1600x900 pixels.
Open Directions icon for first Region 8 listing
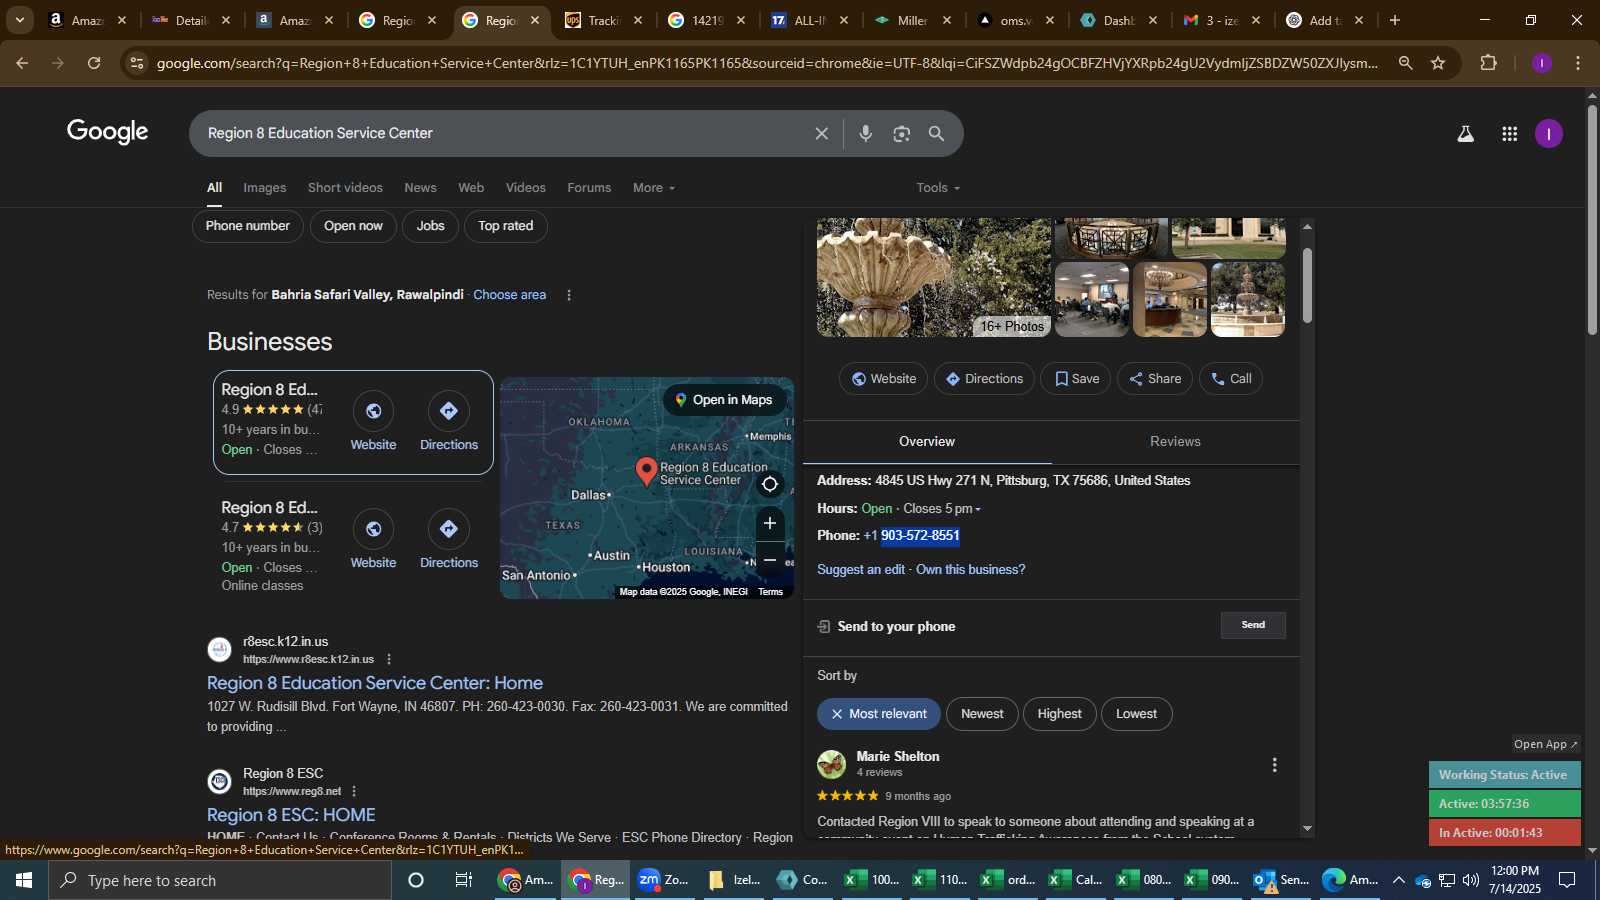click(448, 411)
